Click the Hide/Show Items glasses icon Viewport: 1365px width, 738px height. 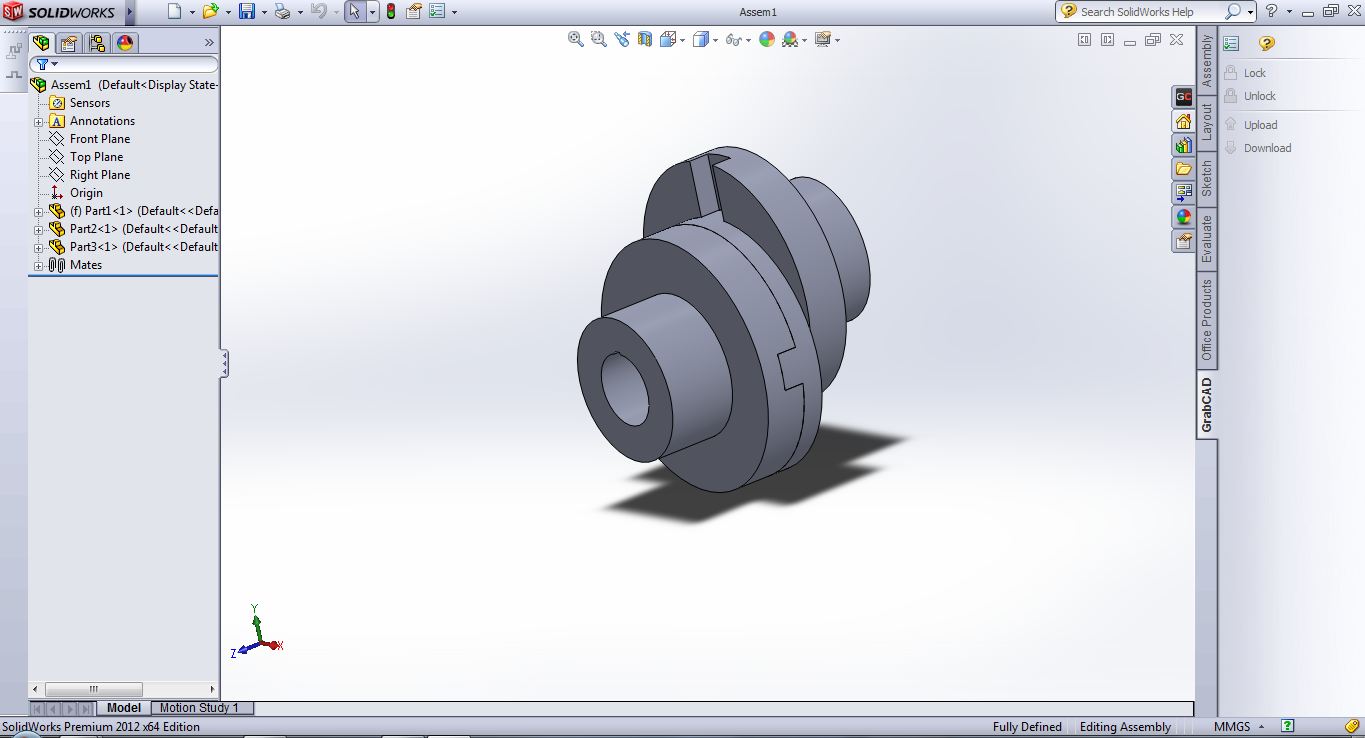click(734, 39)
